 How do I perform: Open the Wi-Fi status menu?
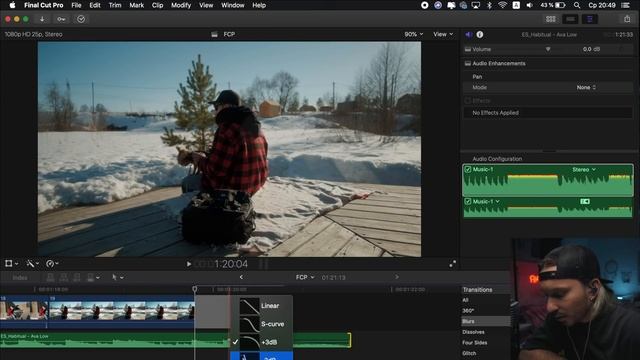(x=502, y=5)
